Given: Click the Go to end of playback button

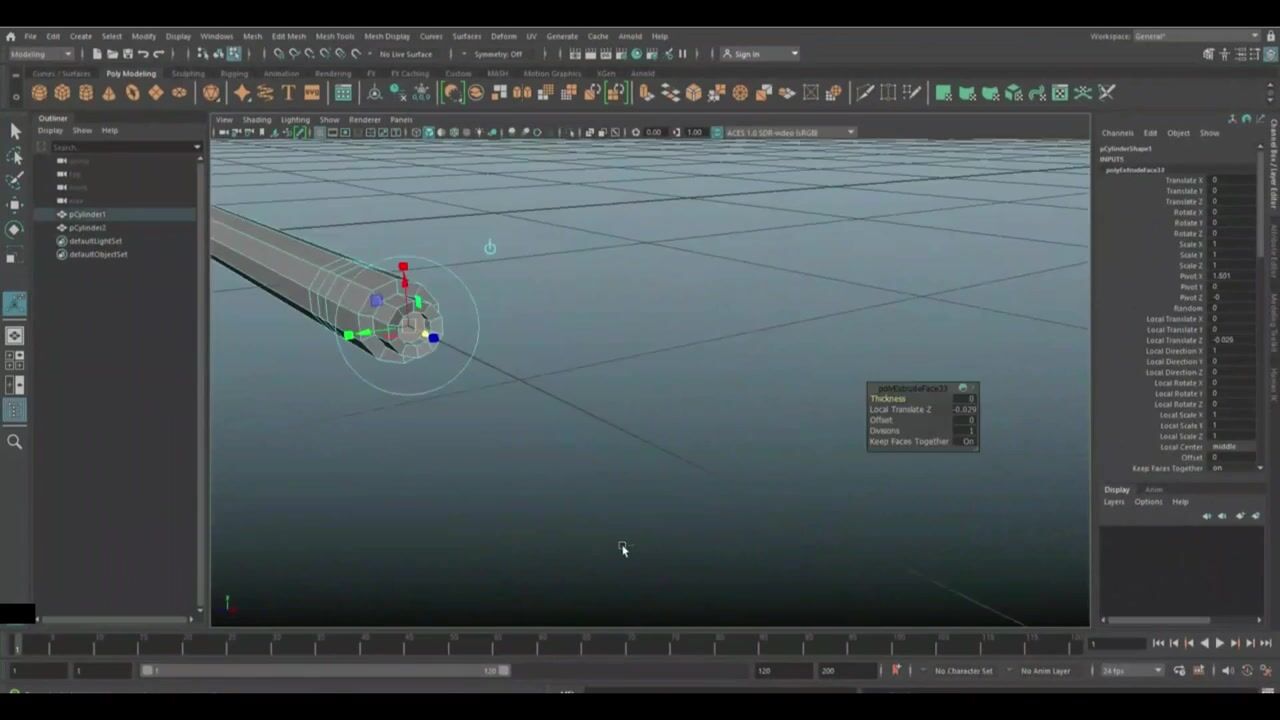Looking at the screenshot, I should click(x=1265, y=643).
